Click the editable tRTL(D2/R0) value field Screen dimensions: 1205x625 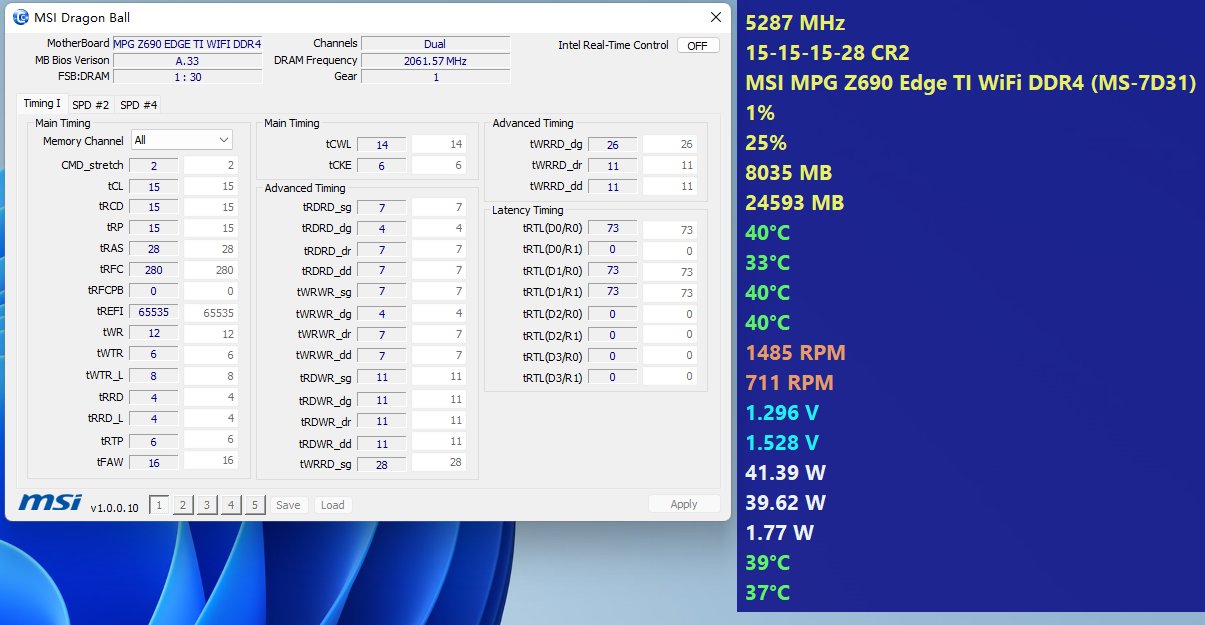tap(669, 314)
